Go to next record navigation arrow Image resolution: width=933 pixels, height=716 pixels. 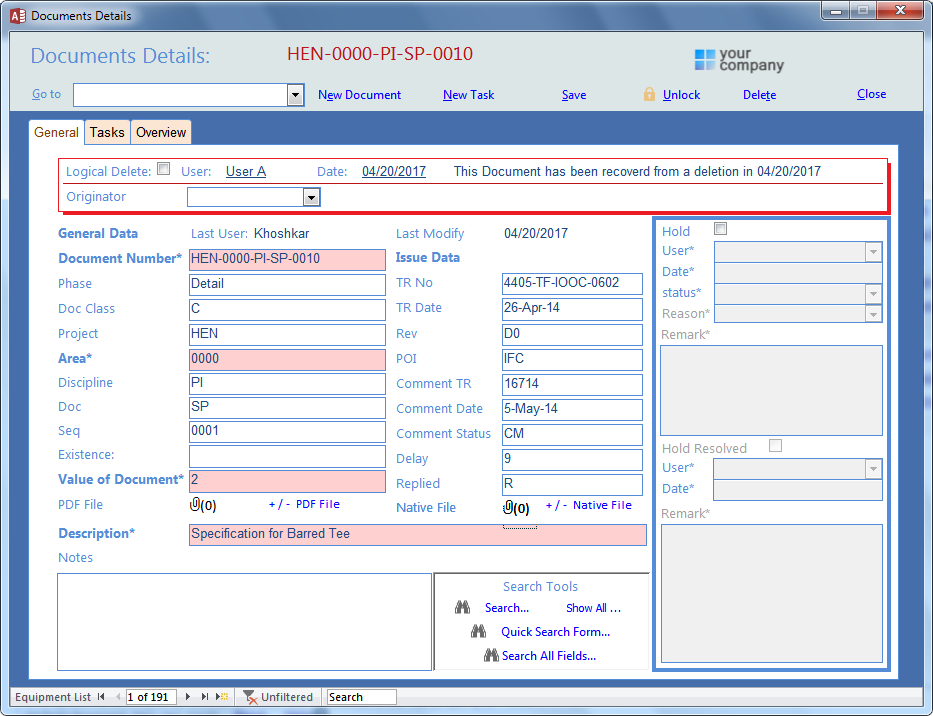(188, 696)
